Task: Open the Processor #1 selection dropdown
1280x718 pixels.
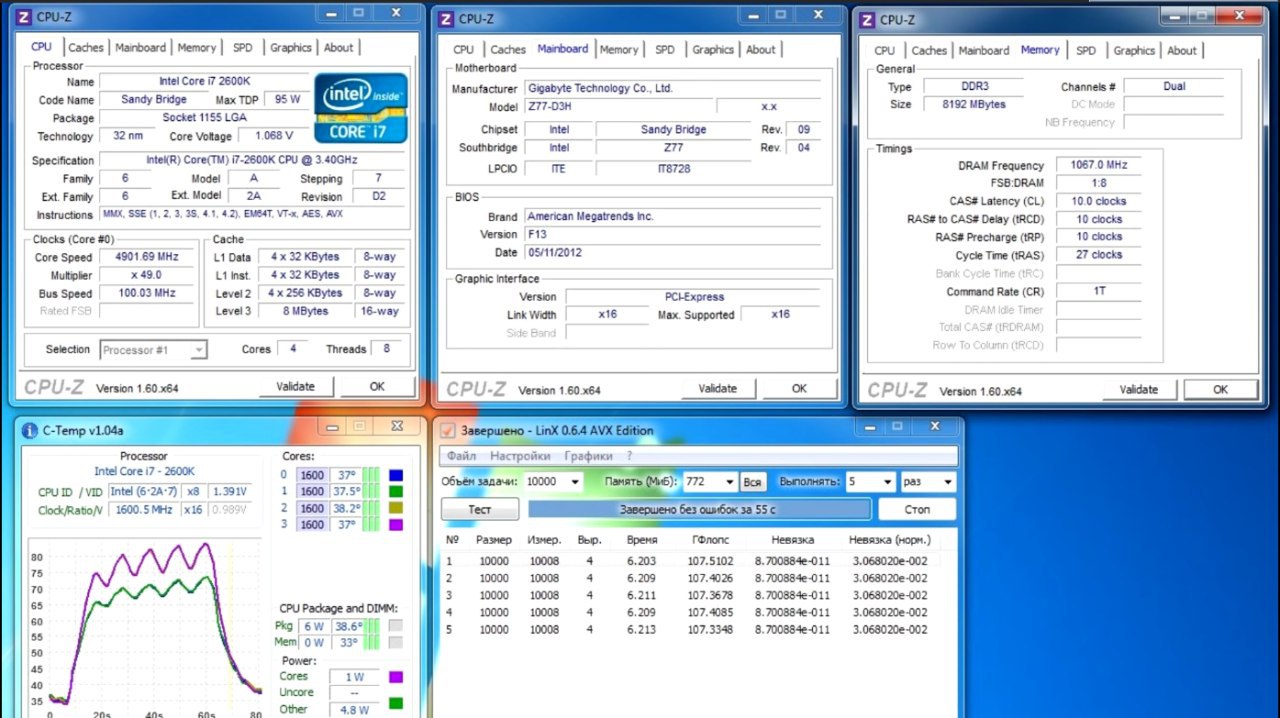Action: (x=154, y=350)
